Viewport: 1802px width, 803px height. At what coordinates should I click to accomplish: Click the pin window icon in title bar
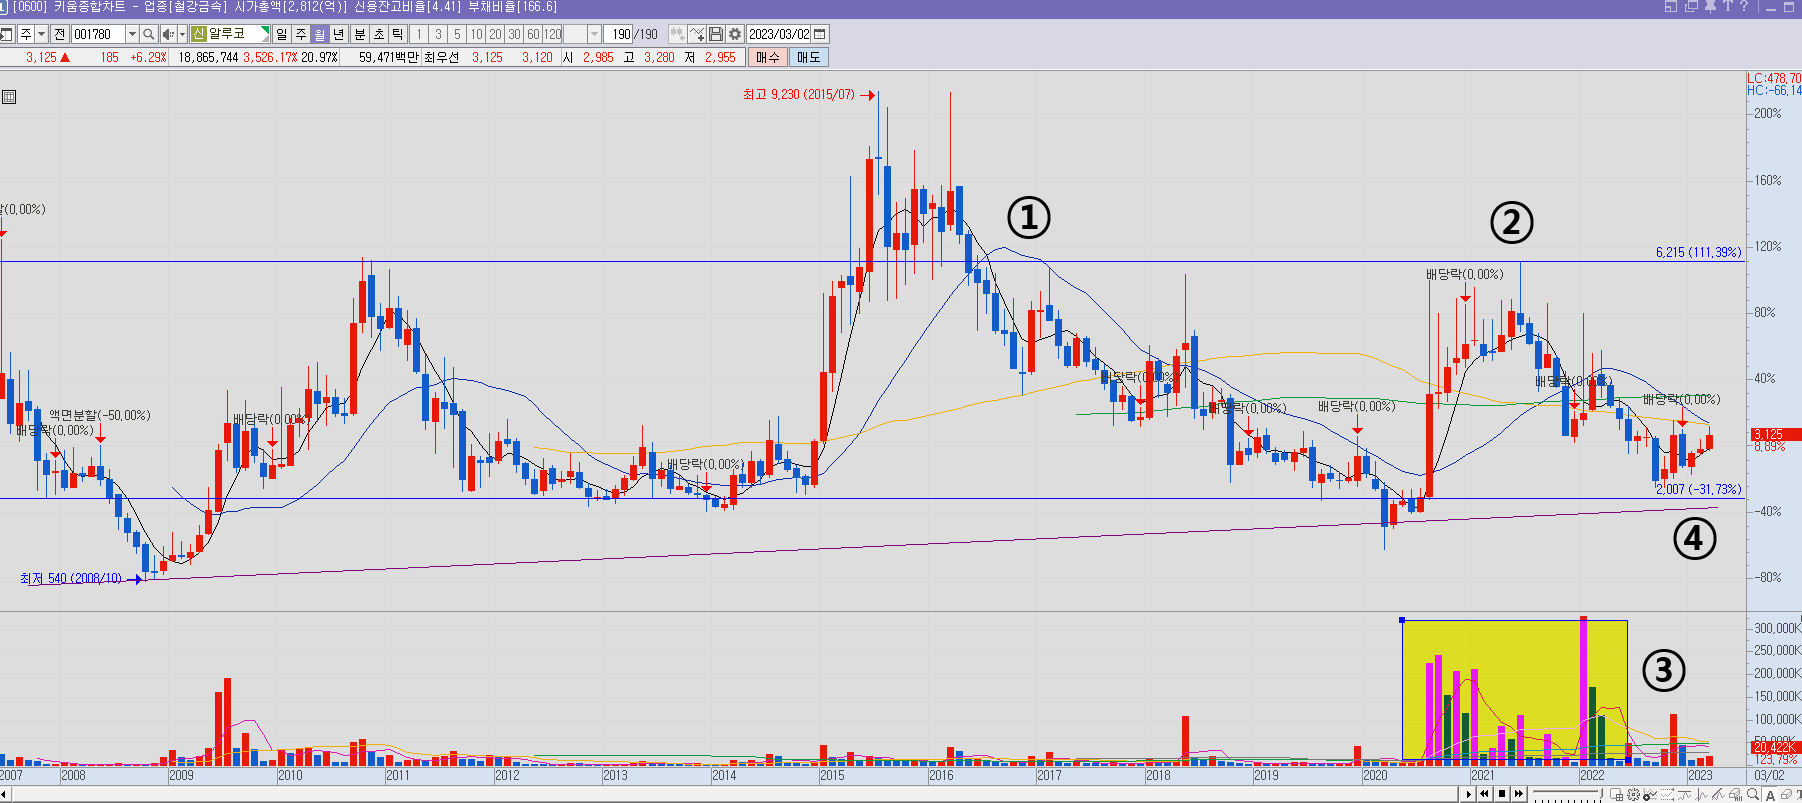tap(1710, 6)
